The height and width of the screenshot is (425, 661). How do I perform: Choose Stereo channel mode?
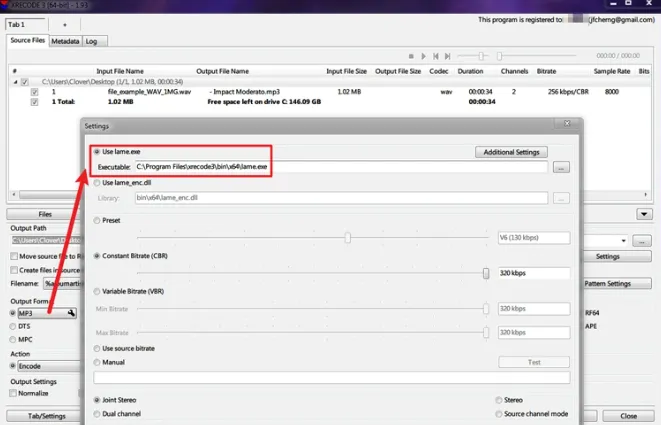(499, 400)
